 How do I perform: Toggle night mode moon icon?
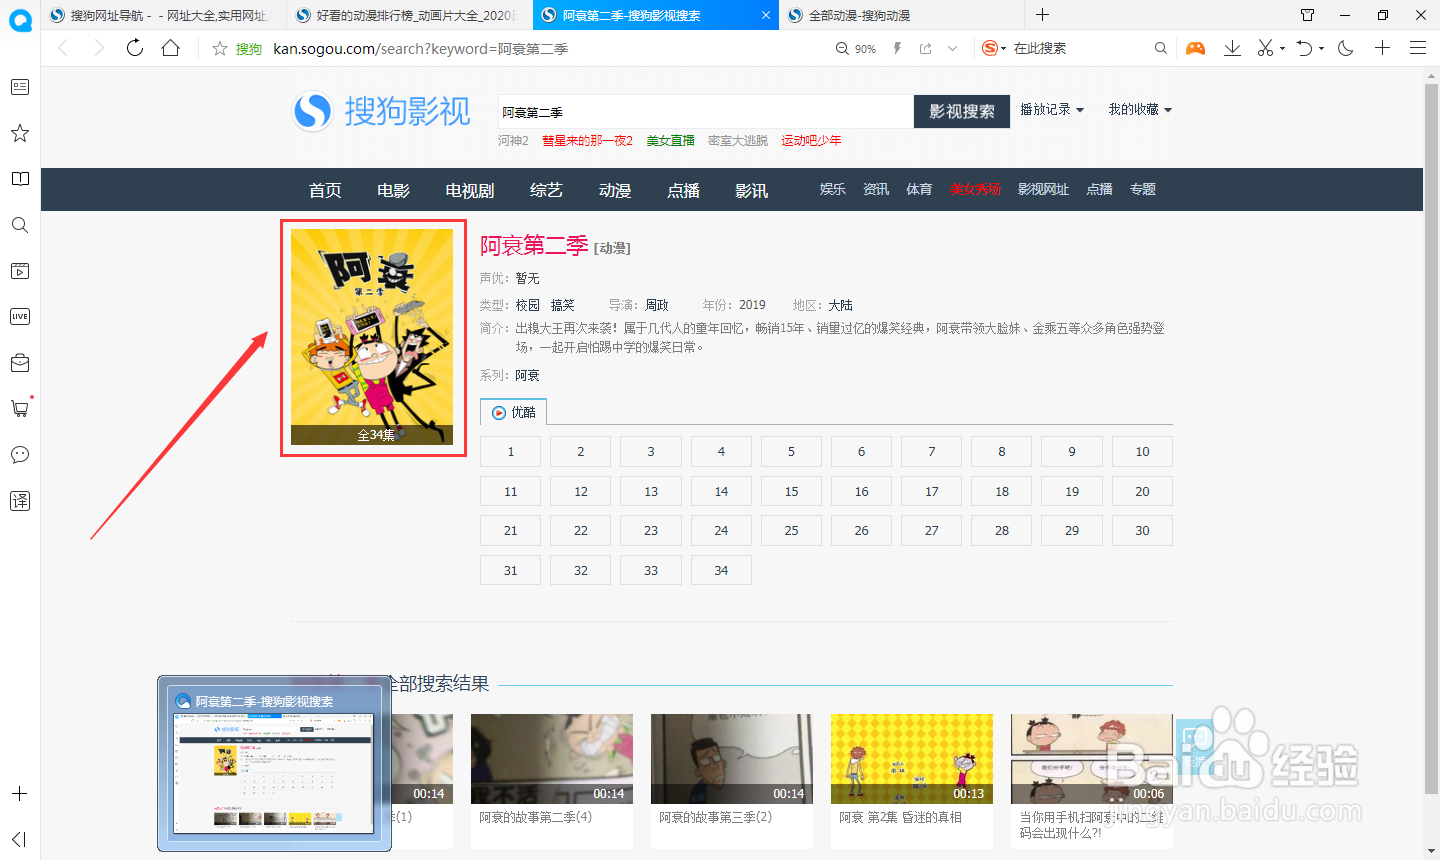1346,48
